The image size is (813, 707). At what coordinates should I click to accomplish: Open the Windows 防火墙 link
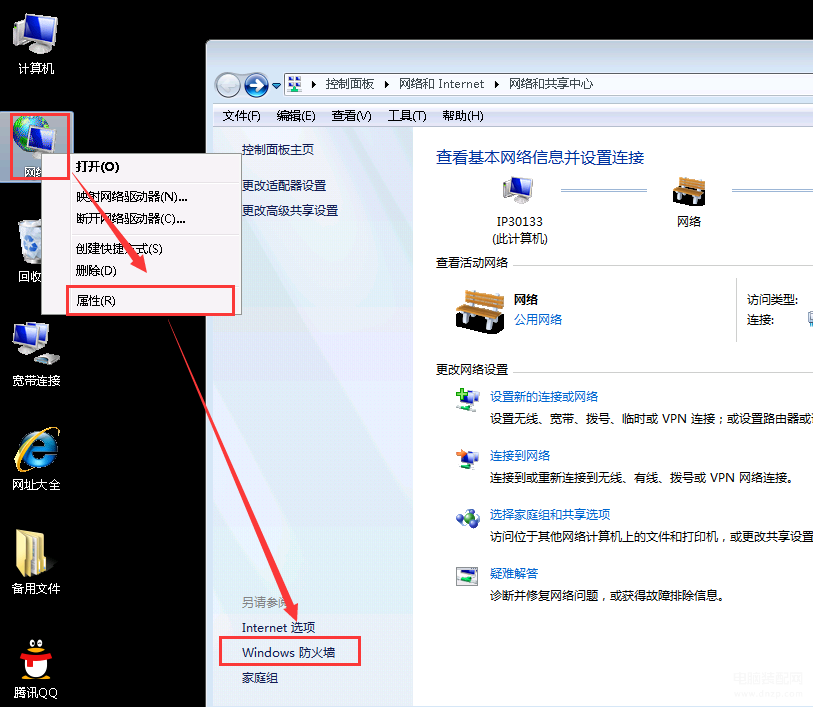coord(288,653)
